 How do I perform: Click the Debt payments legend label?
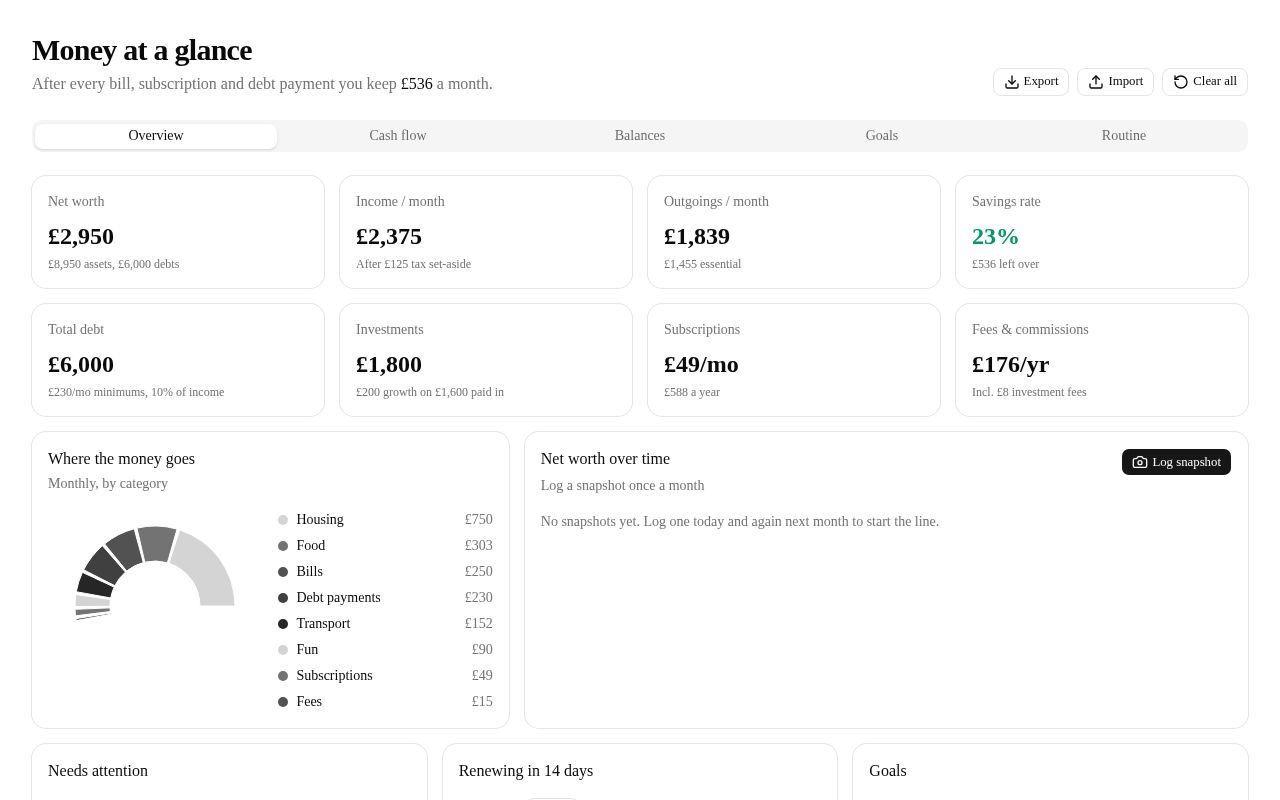pos(338,598)
